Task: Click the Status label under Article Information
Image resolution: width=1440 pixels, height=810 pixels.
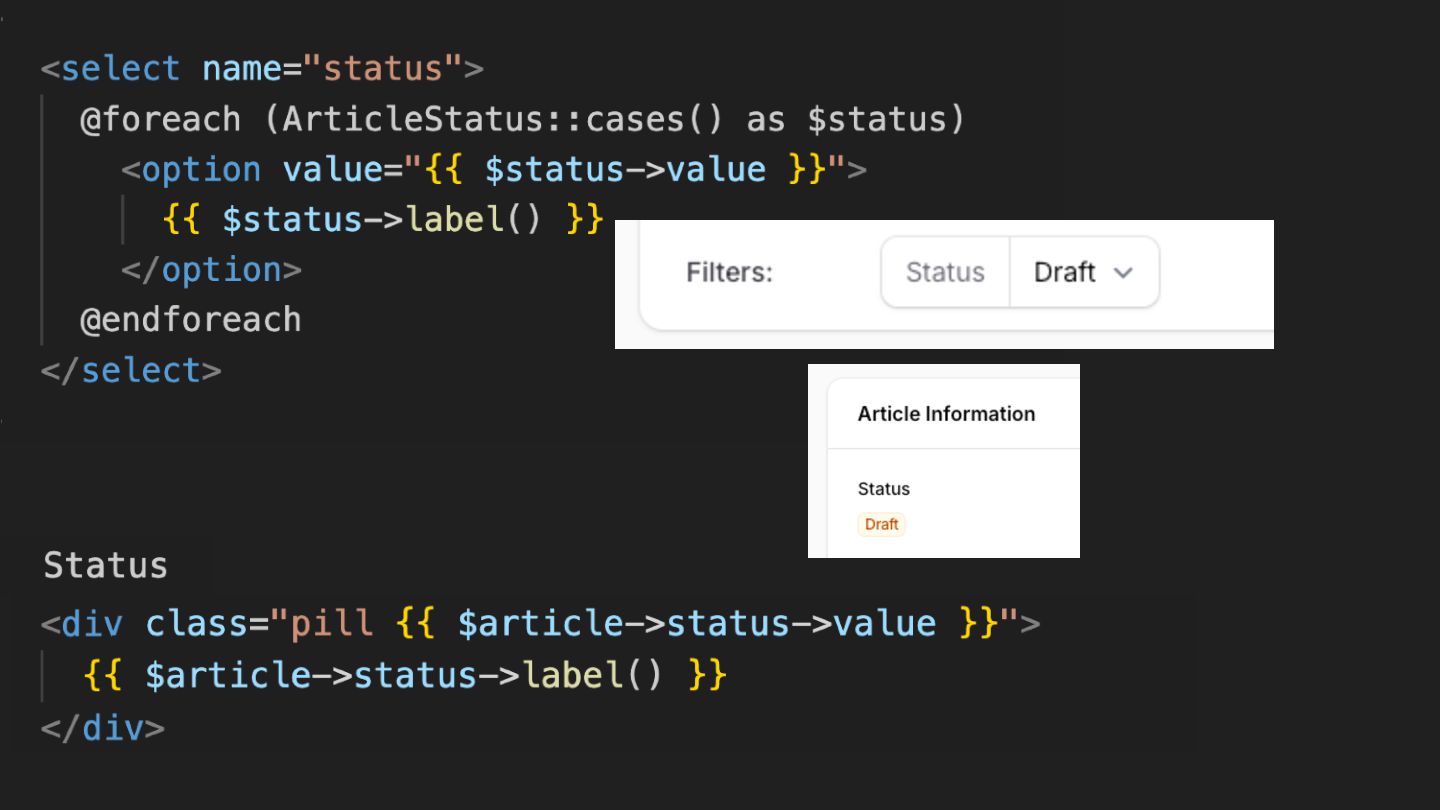Action: point(884,489)
